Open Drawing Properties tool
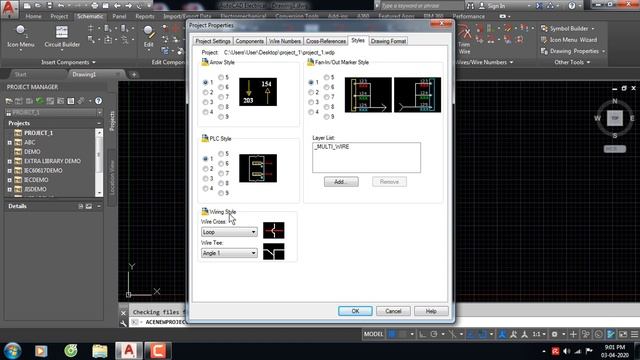Viewport: 640px width, 360px height. (x=573, y=51)
